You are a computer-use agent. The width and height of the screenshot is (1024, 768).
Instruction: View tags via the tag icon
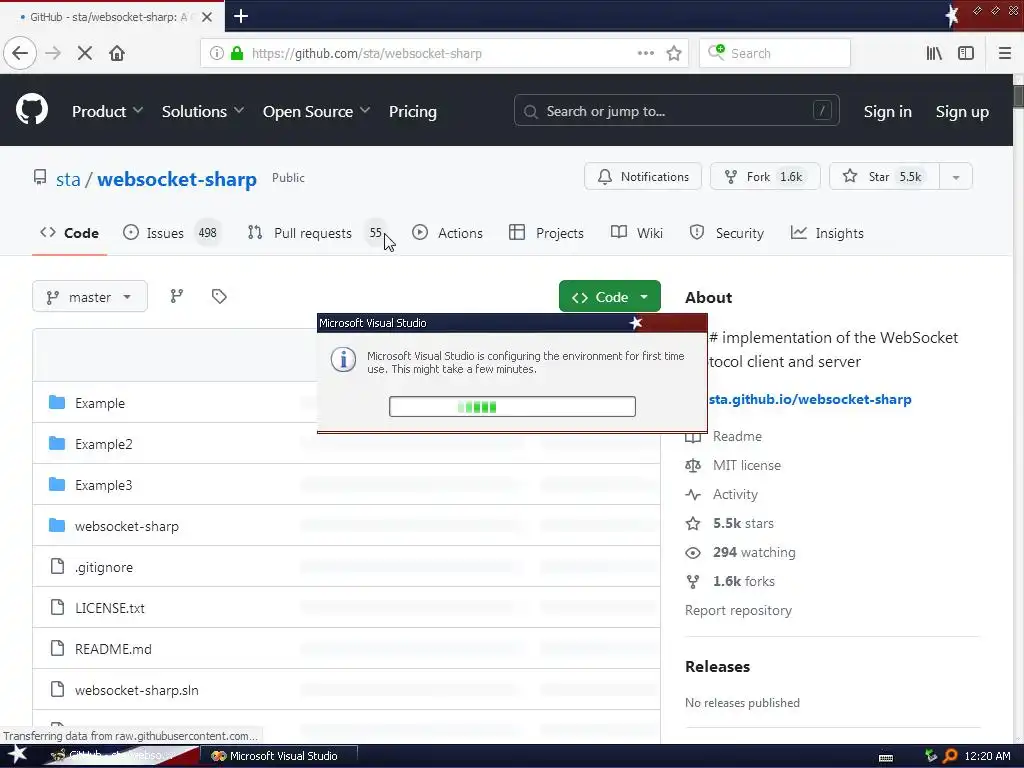click(219, 296)
